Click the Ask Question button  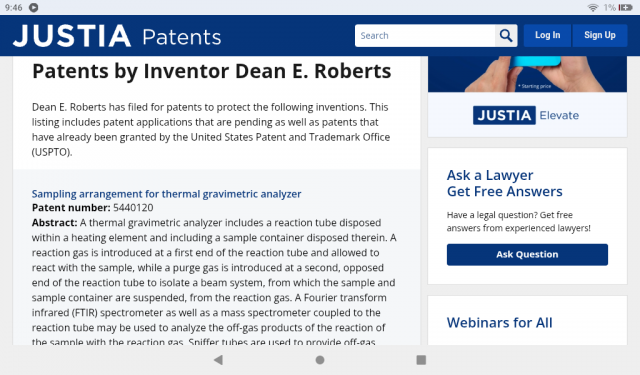(x=527, y=255)
